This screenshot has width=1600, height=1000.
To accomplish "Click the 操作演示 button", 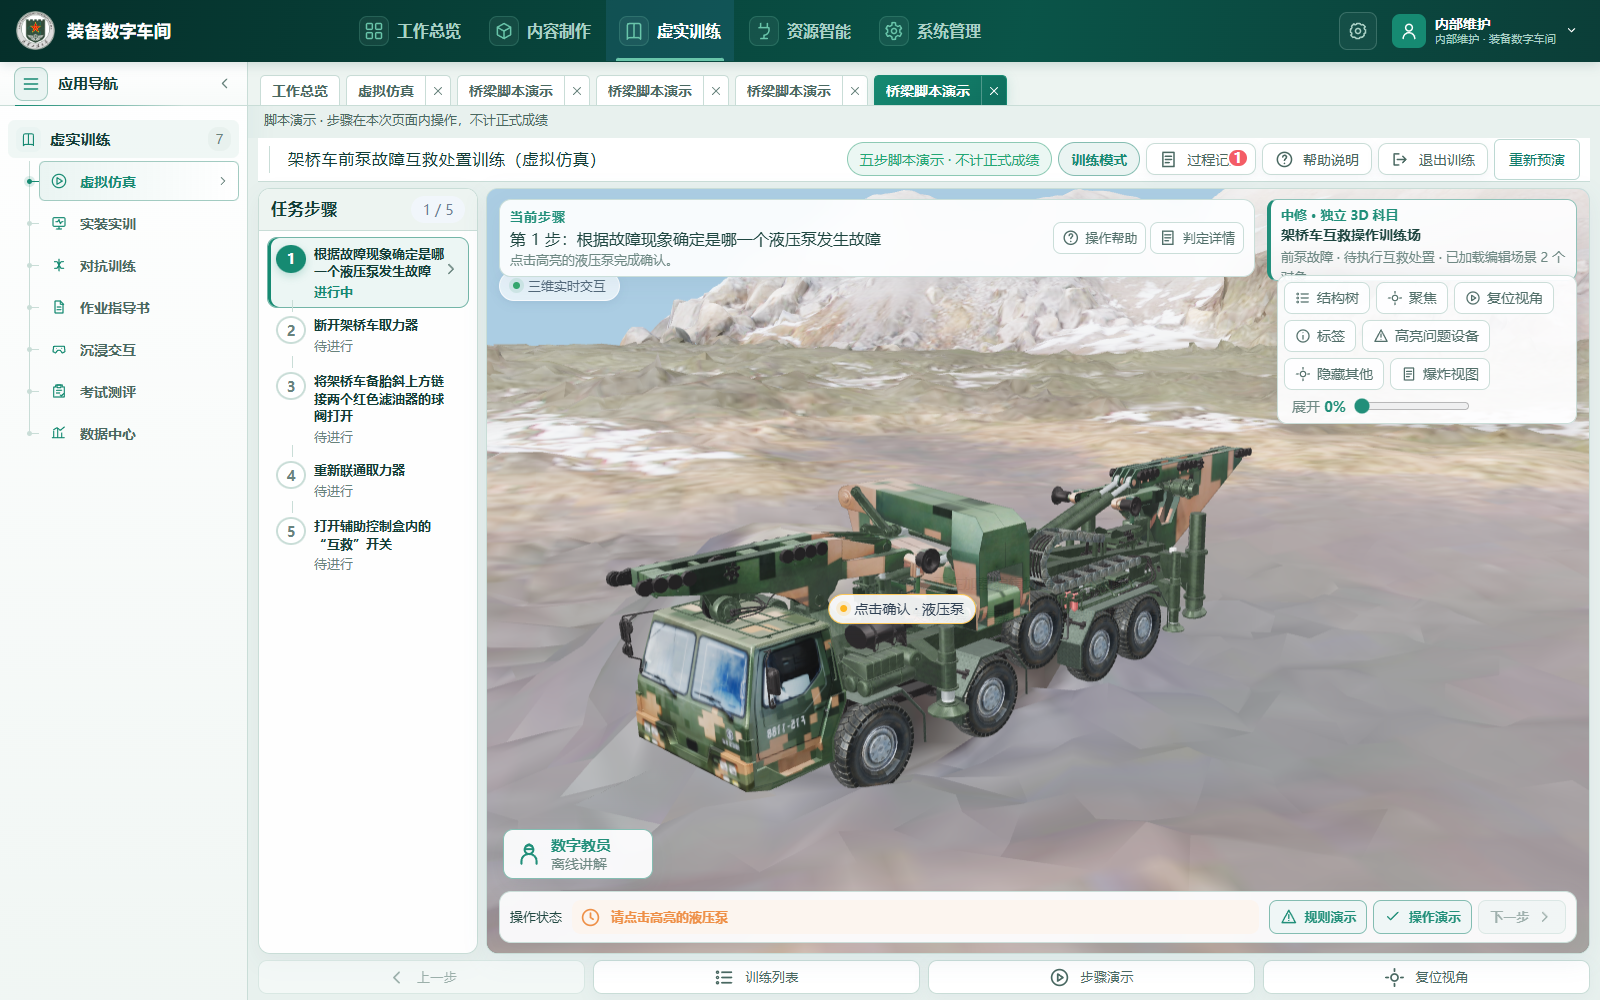I will click(1422, 917).
